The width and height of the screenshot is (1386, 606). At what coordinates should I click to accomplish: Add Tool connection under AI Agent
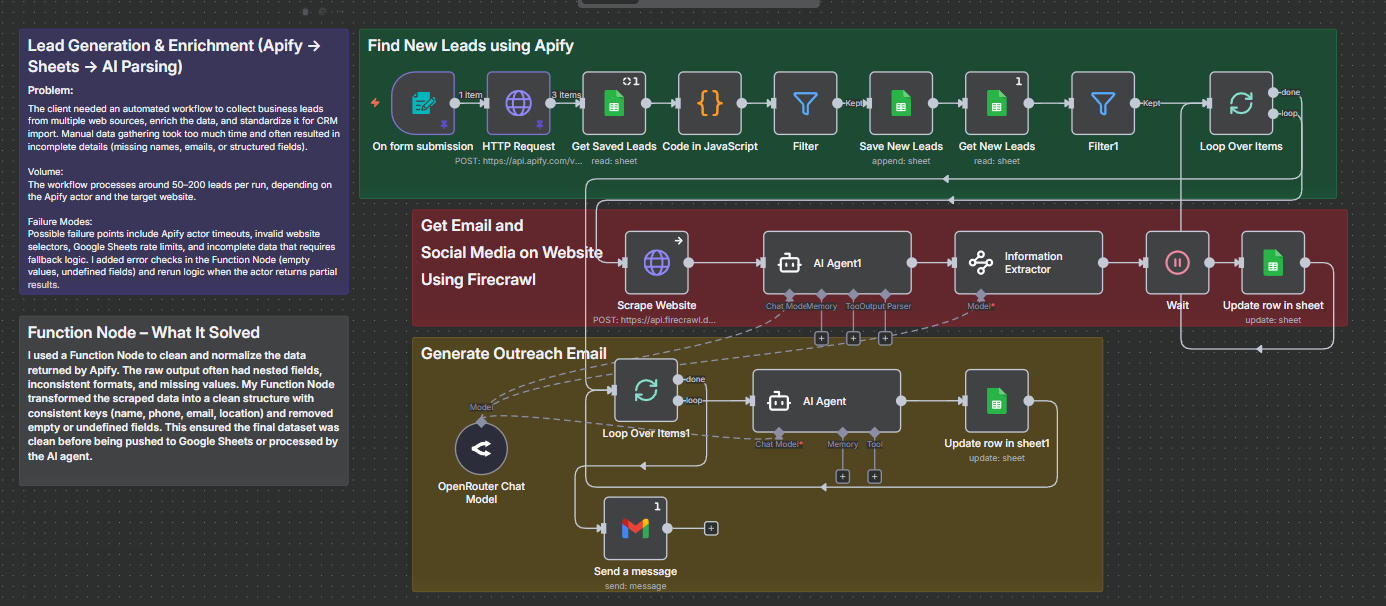click(x=874, y=476)
